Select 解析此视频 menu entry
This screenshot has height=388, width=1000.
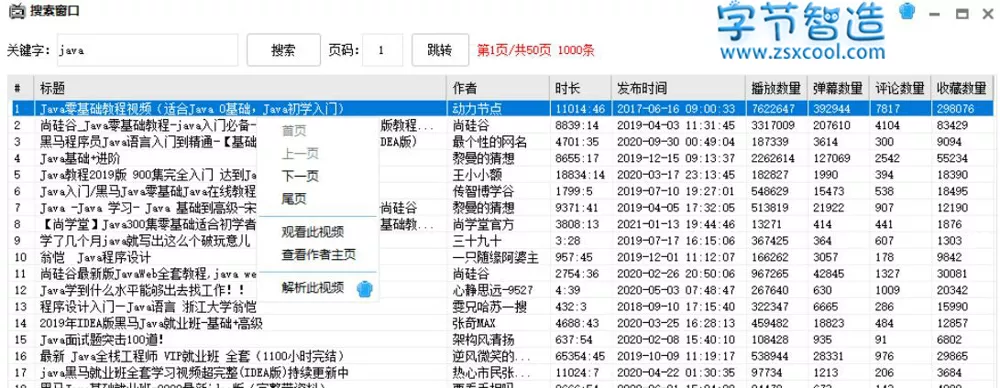click(x=312, y=287)
